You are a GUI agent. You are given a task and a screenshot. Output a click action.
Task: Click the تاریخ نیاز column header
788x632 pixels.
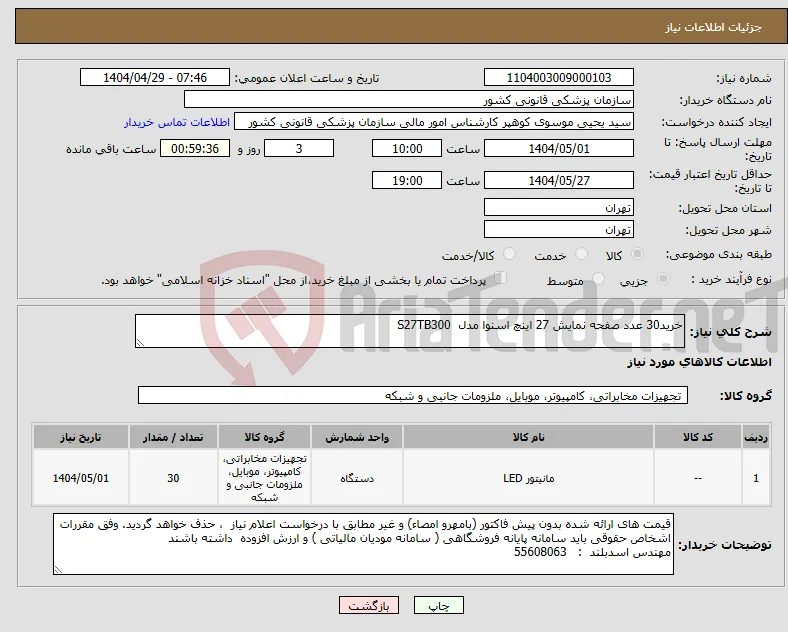(81, 437)
